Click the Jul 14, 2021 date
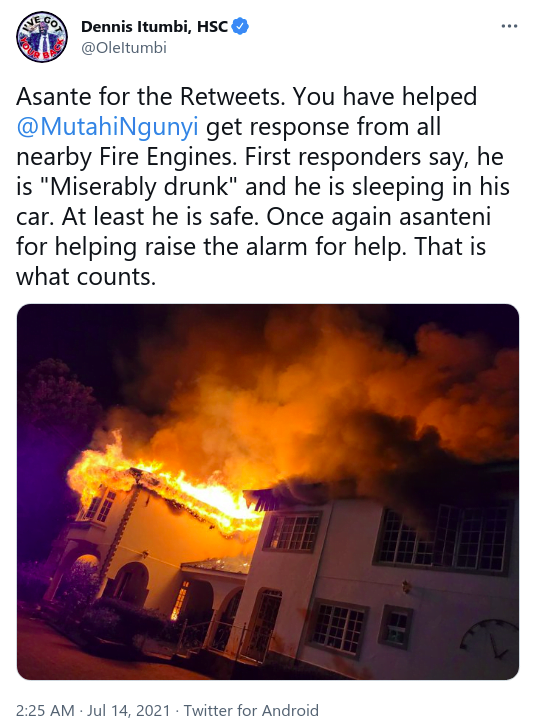Viewport: 537px width, 725px height. (129, 710)
